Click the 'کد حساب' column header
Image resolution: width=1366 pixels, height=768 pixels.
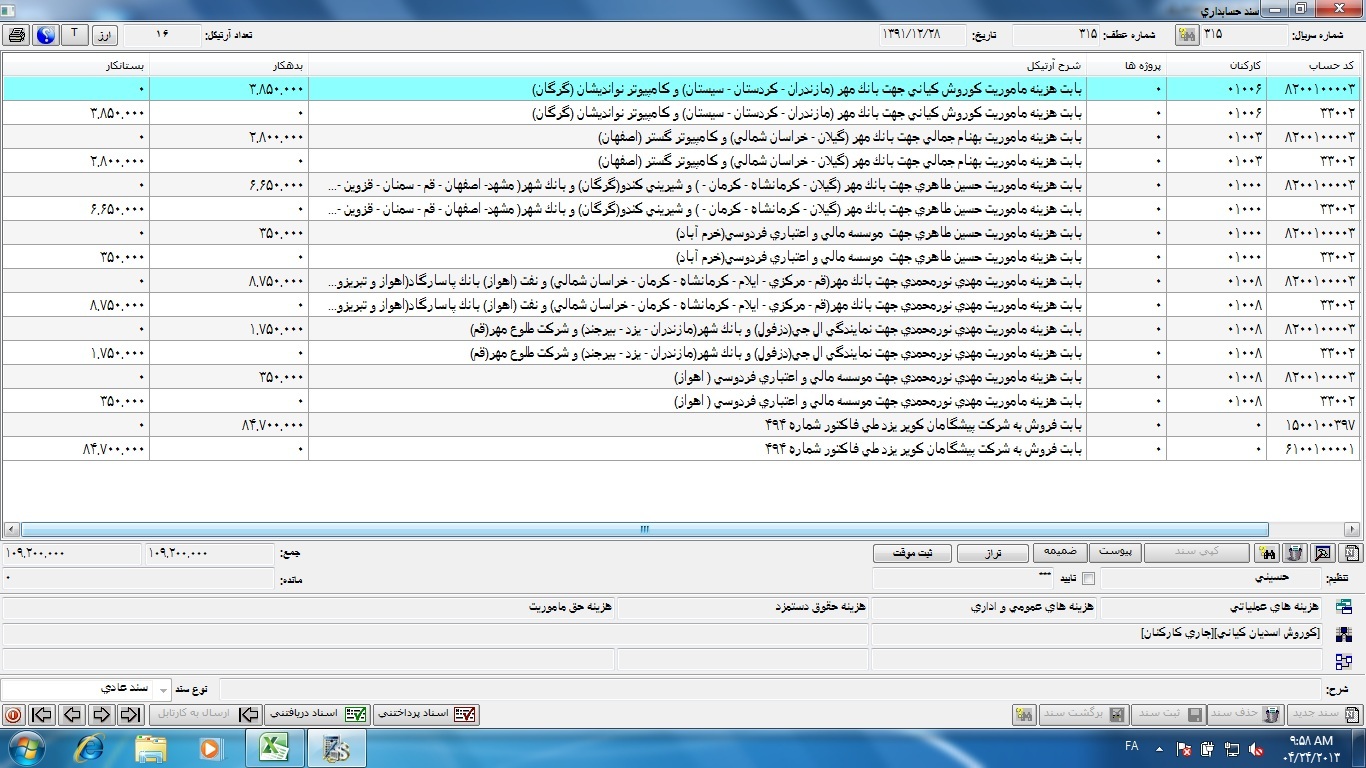click(1316, 65)
